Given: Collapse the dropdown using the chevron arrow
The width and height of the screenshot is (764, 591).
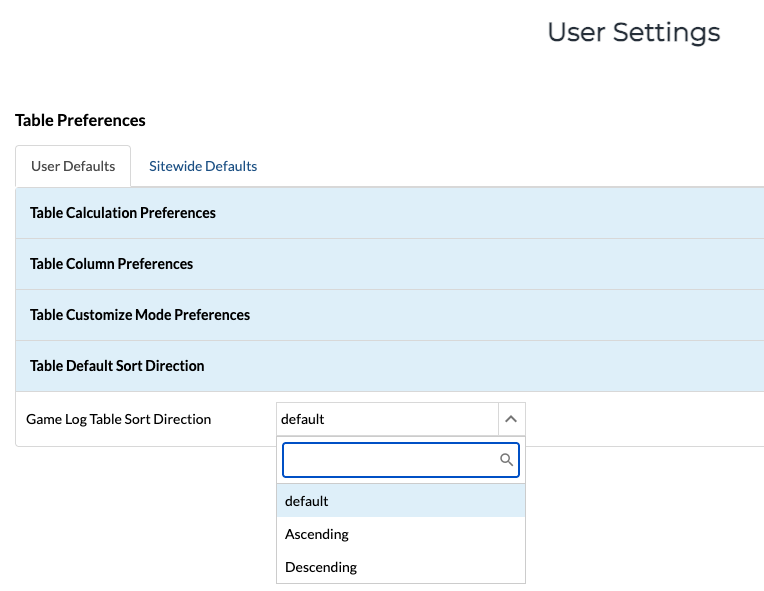Looking at the screenshot, I should tap(511, 419).
